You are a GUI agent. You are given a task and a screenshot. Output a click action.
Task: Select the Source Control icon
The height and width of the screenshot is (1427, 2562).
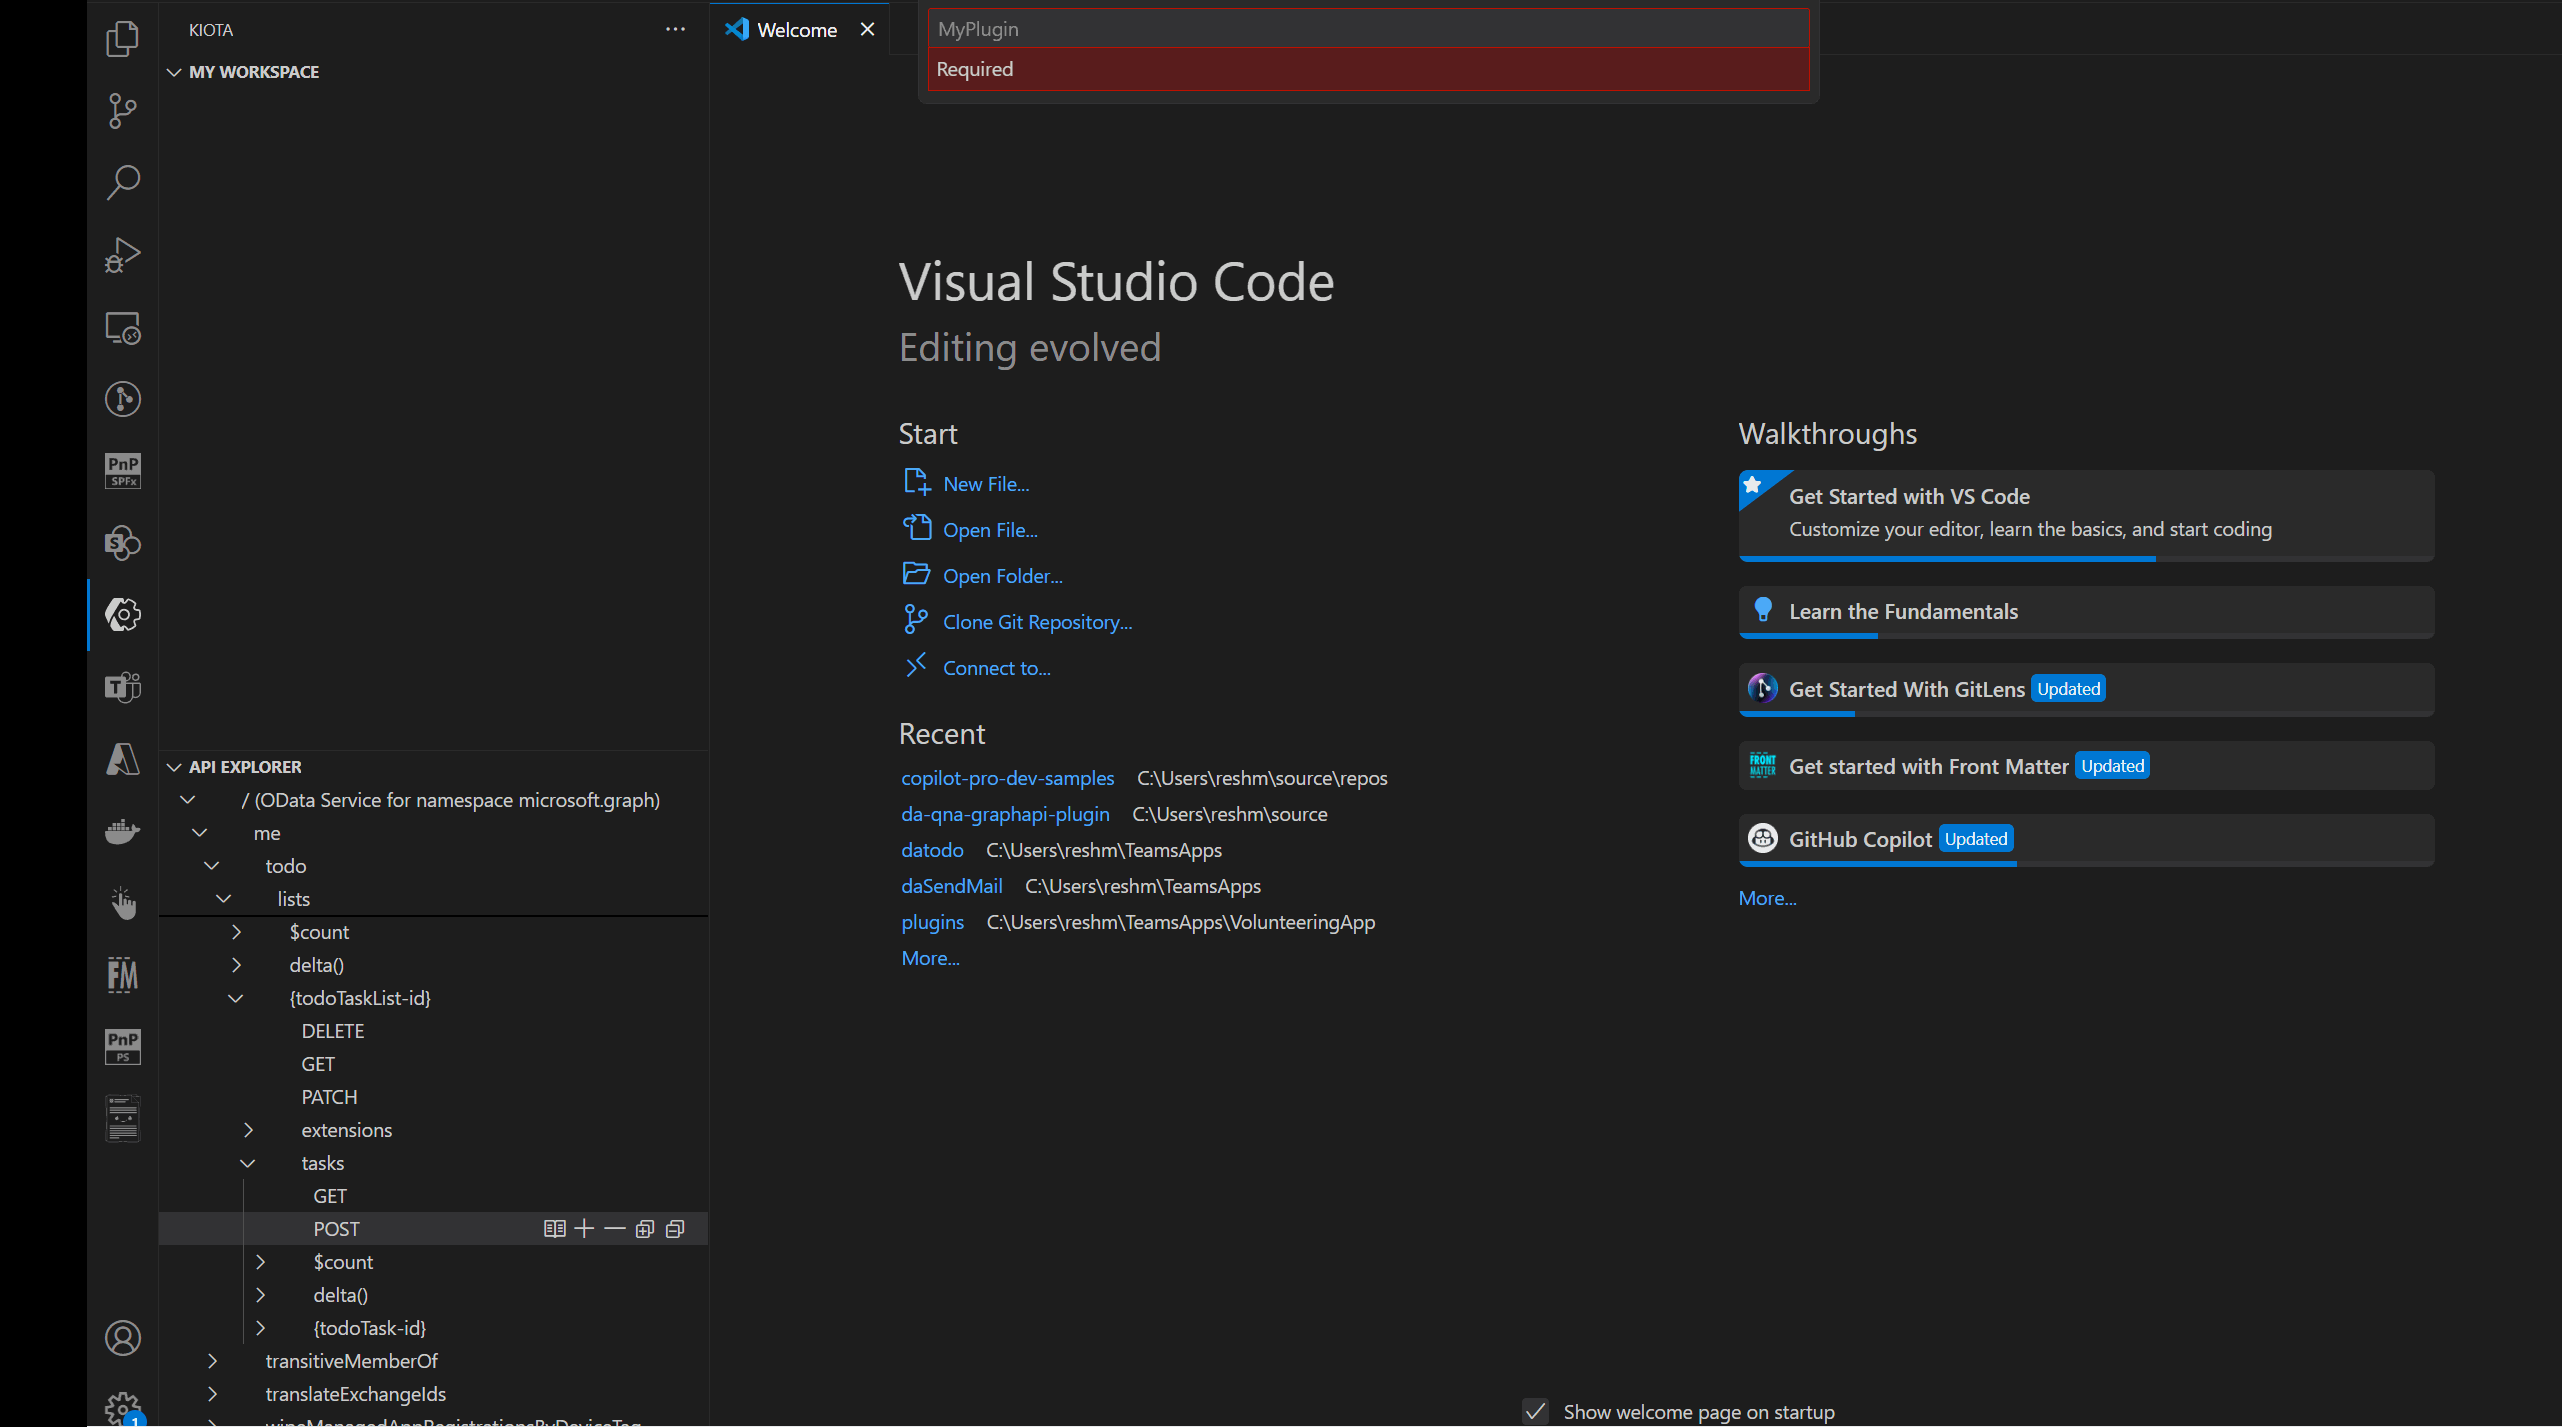(x=122, y=111)
